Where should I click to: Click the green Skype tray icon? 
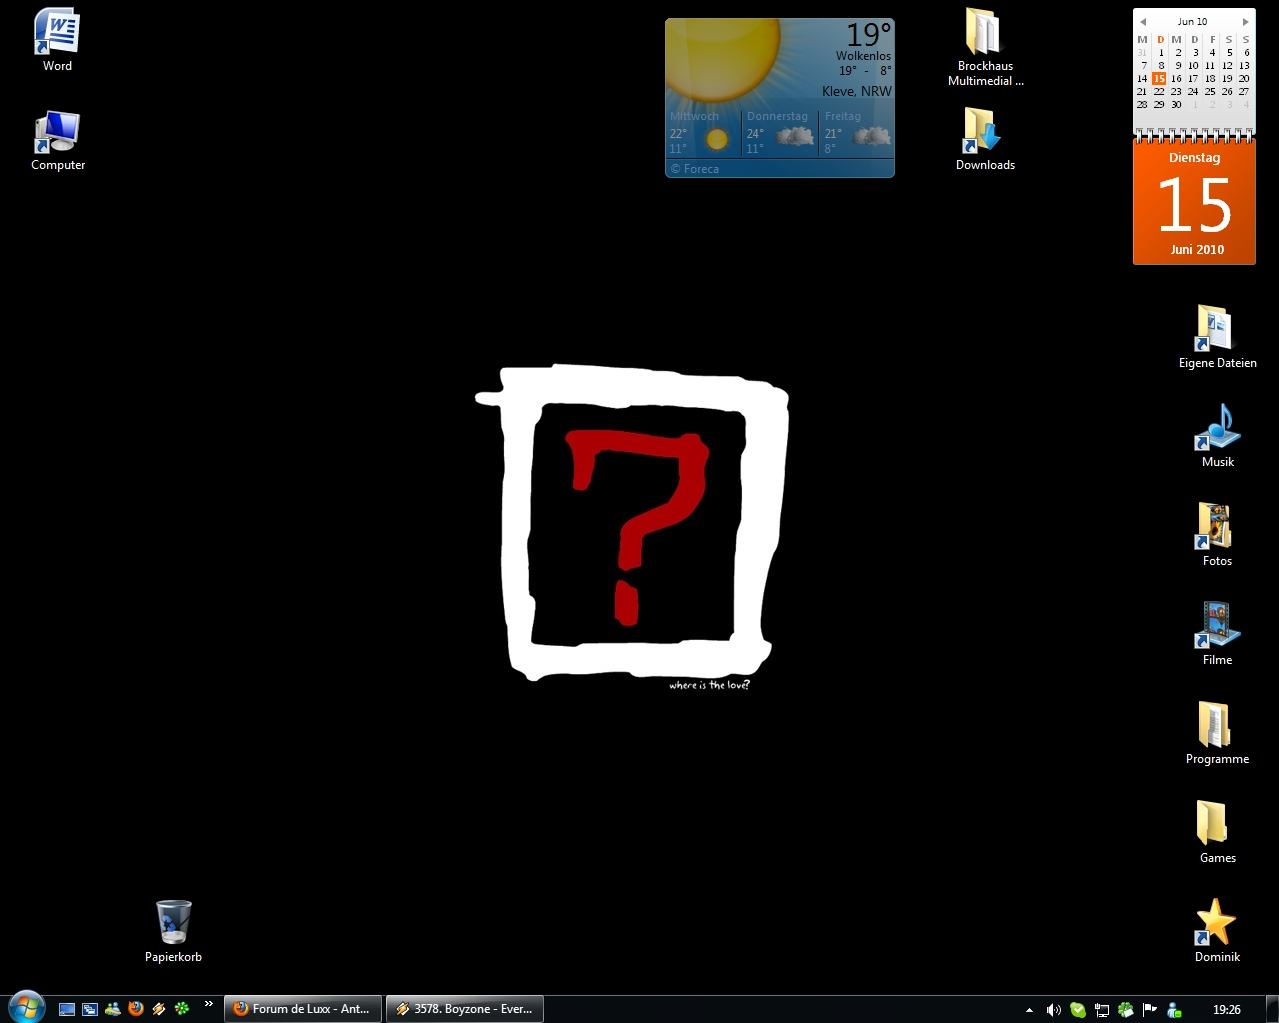point(1078,1010)
